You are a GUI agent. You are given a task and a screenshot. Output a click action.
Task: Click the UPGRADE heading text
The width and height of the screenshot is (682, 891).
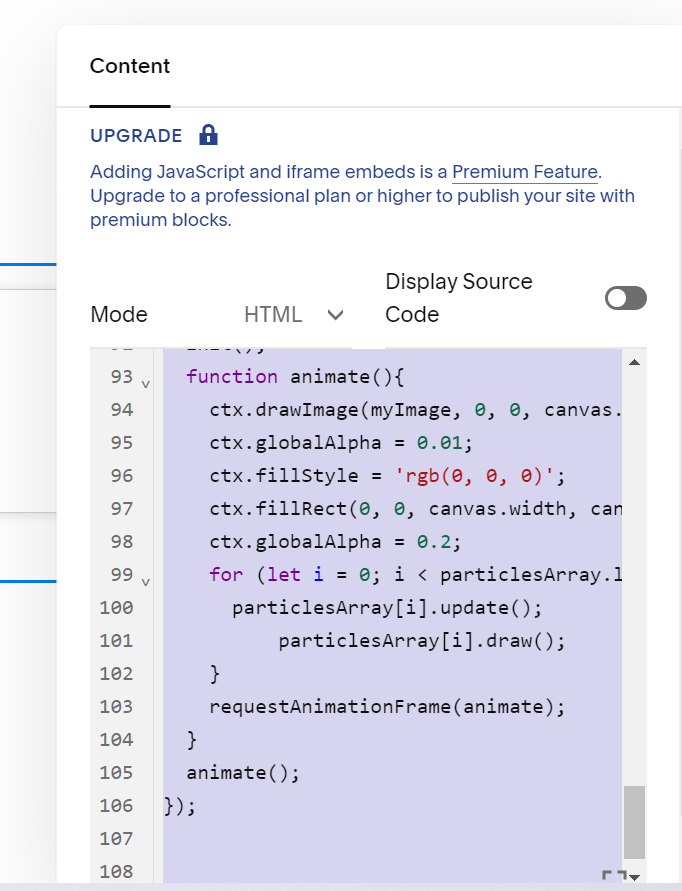click(x=136, y=136)
